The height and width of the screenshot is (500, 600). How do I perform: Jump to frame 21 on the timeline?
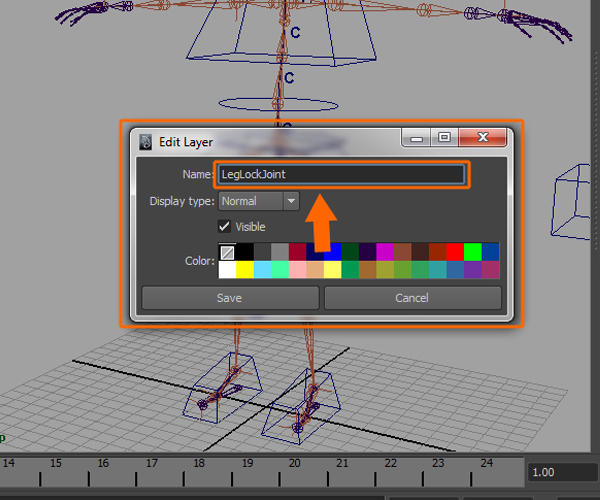tap(342, 463)
